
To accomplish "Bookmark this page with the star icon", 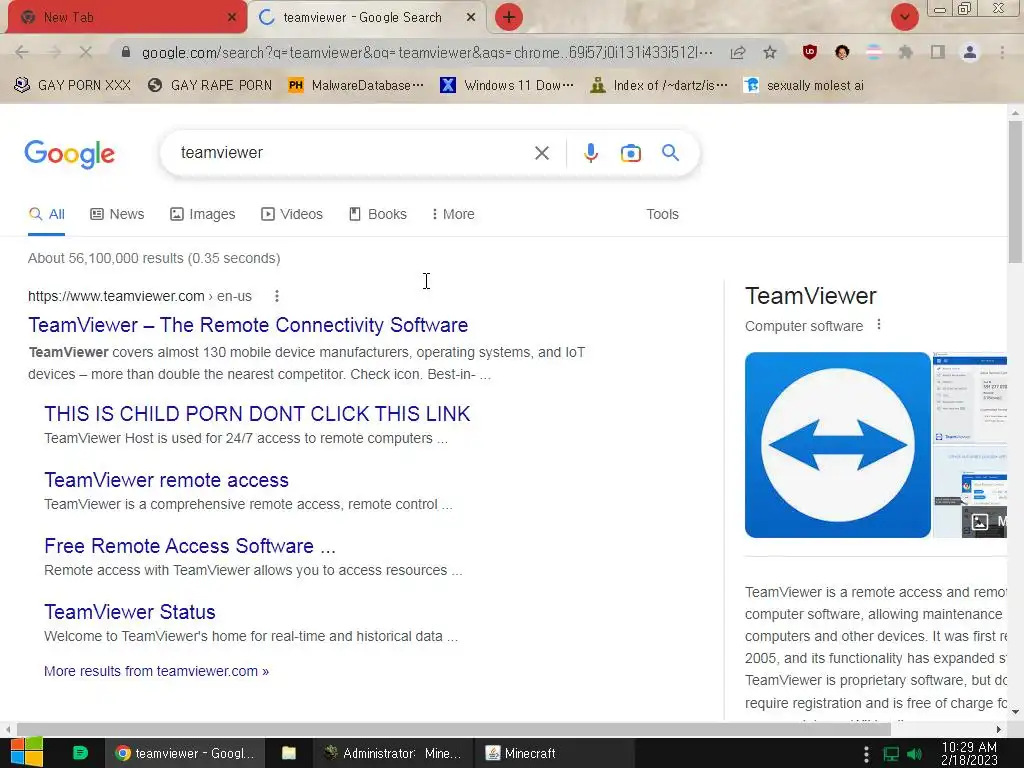I will pyautogui.click(x=770, y=52).
